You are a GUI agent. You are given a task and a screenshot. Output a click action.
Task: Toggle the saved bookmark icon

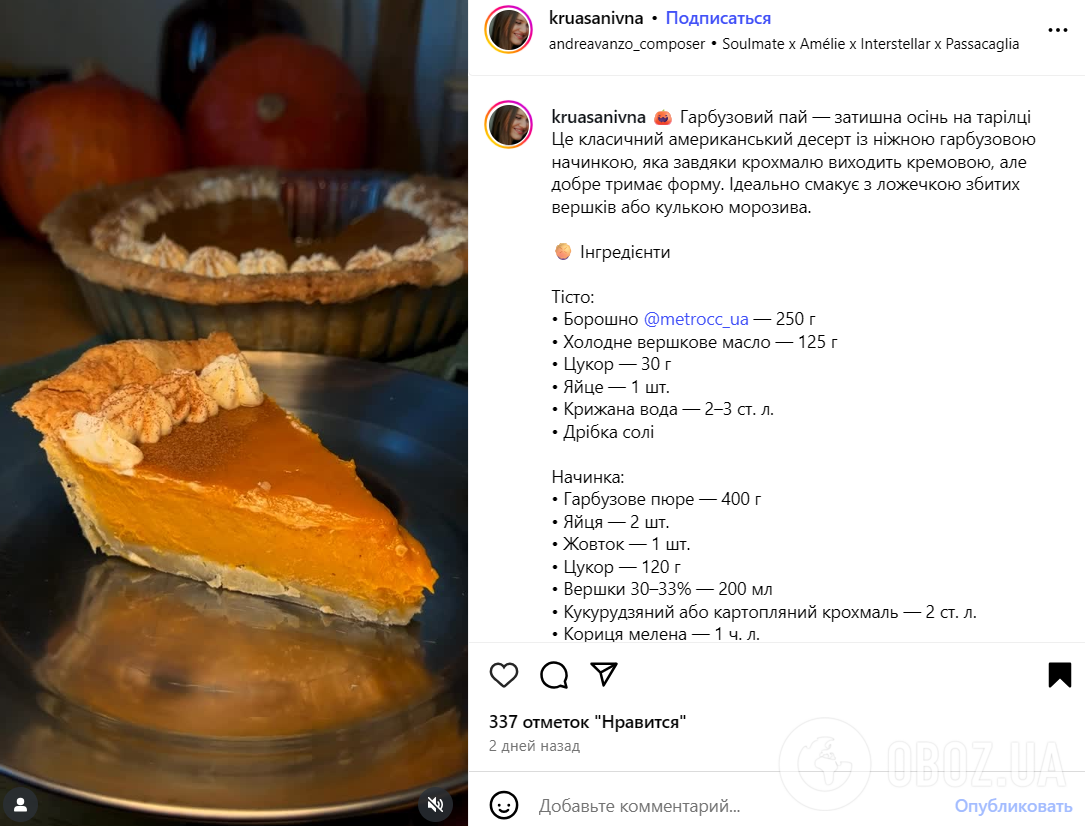(1059, 674)
